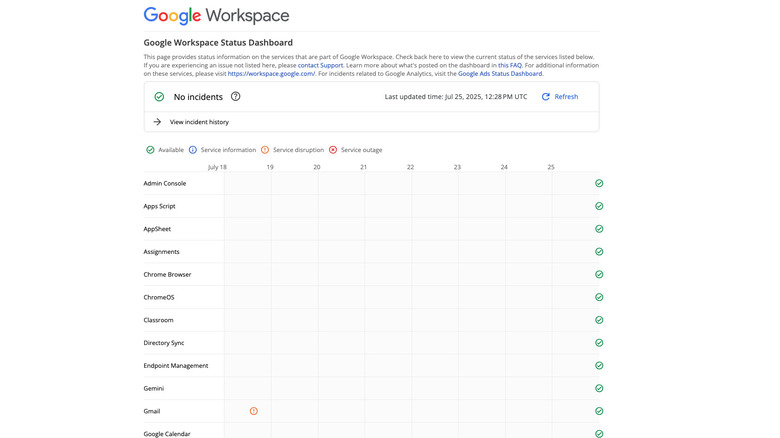Screen dimensions: 780x438
Task: Click the Endpoint Management row label
Action: pyautogui.click(x=176, y=366)
